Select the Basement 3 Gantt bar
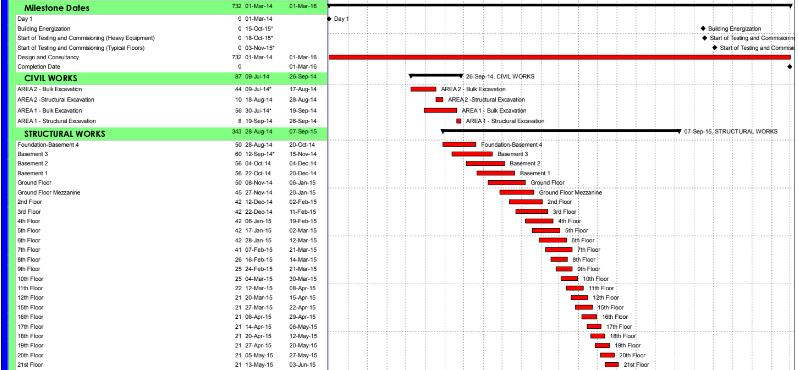This screenshot has width=798, height=370. pyautogui.click(x=472, y=154)
